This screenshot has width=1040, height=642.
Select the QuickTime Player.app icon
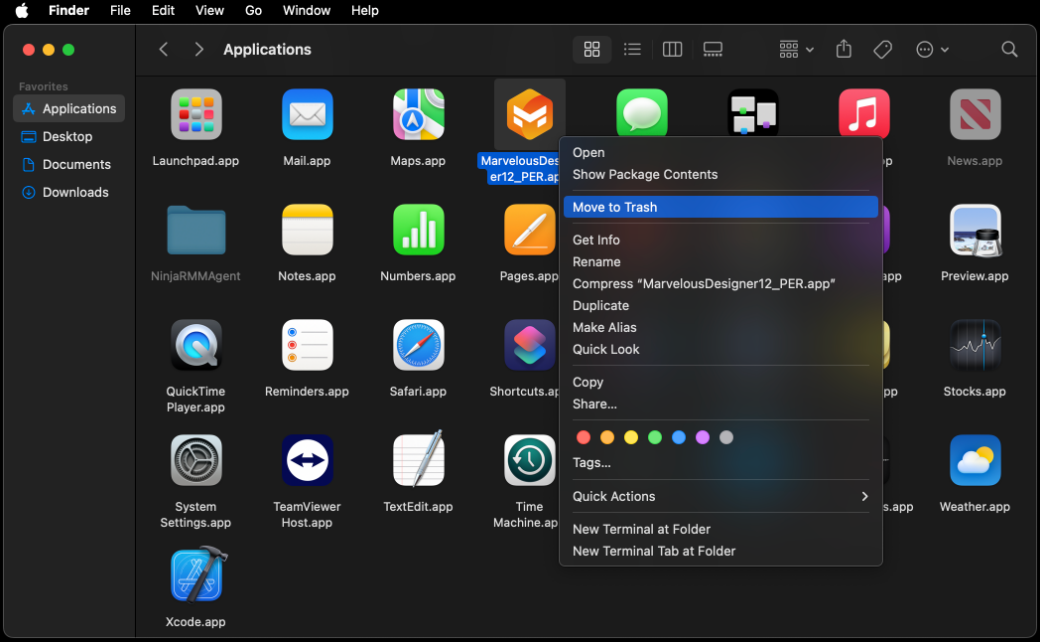click(x=196, y=345)
